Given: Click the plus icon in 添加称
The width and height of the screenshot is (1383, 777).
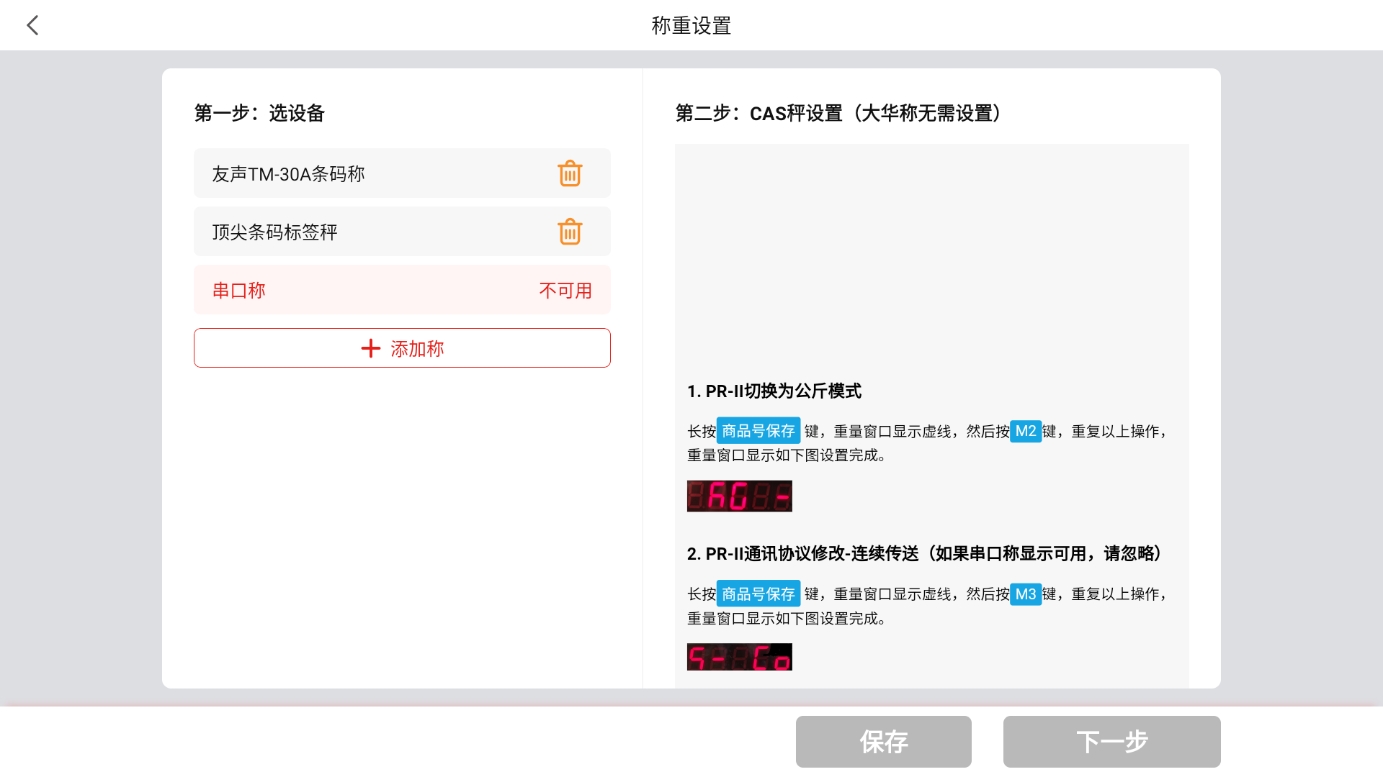Looking at the screenshot, I should [x=371, y=348].
